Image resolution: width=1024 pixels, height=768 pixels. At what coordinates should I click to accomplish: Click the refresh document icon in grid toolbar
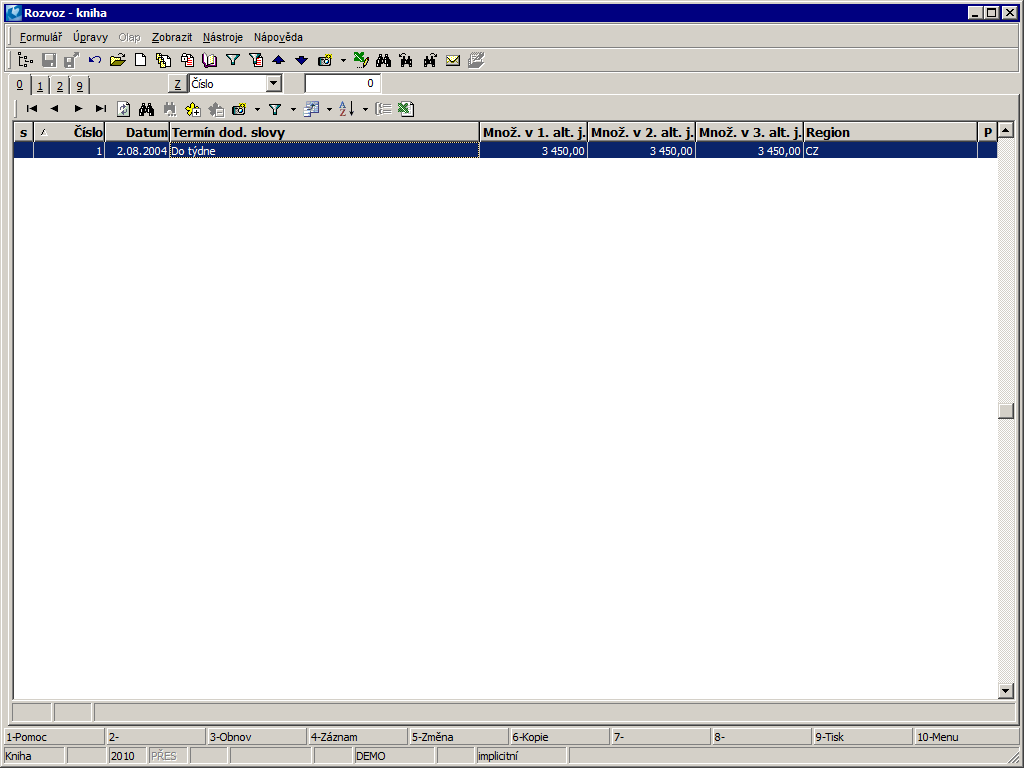[124, 108]
